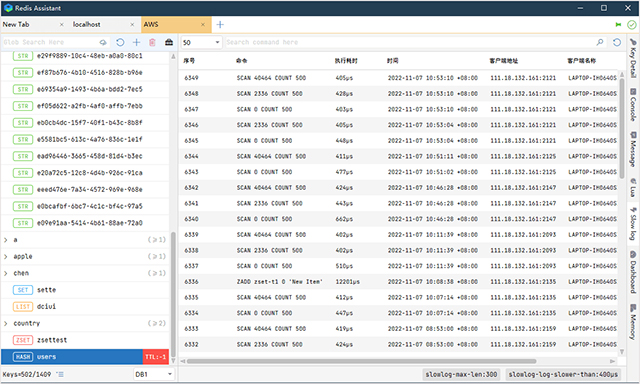Click the second table column header 命令
Screen dimensions: 640x384
pyautogui.click(x=242, y=61)
